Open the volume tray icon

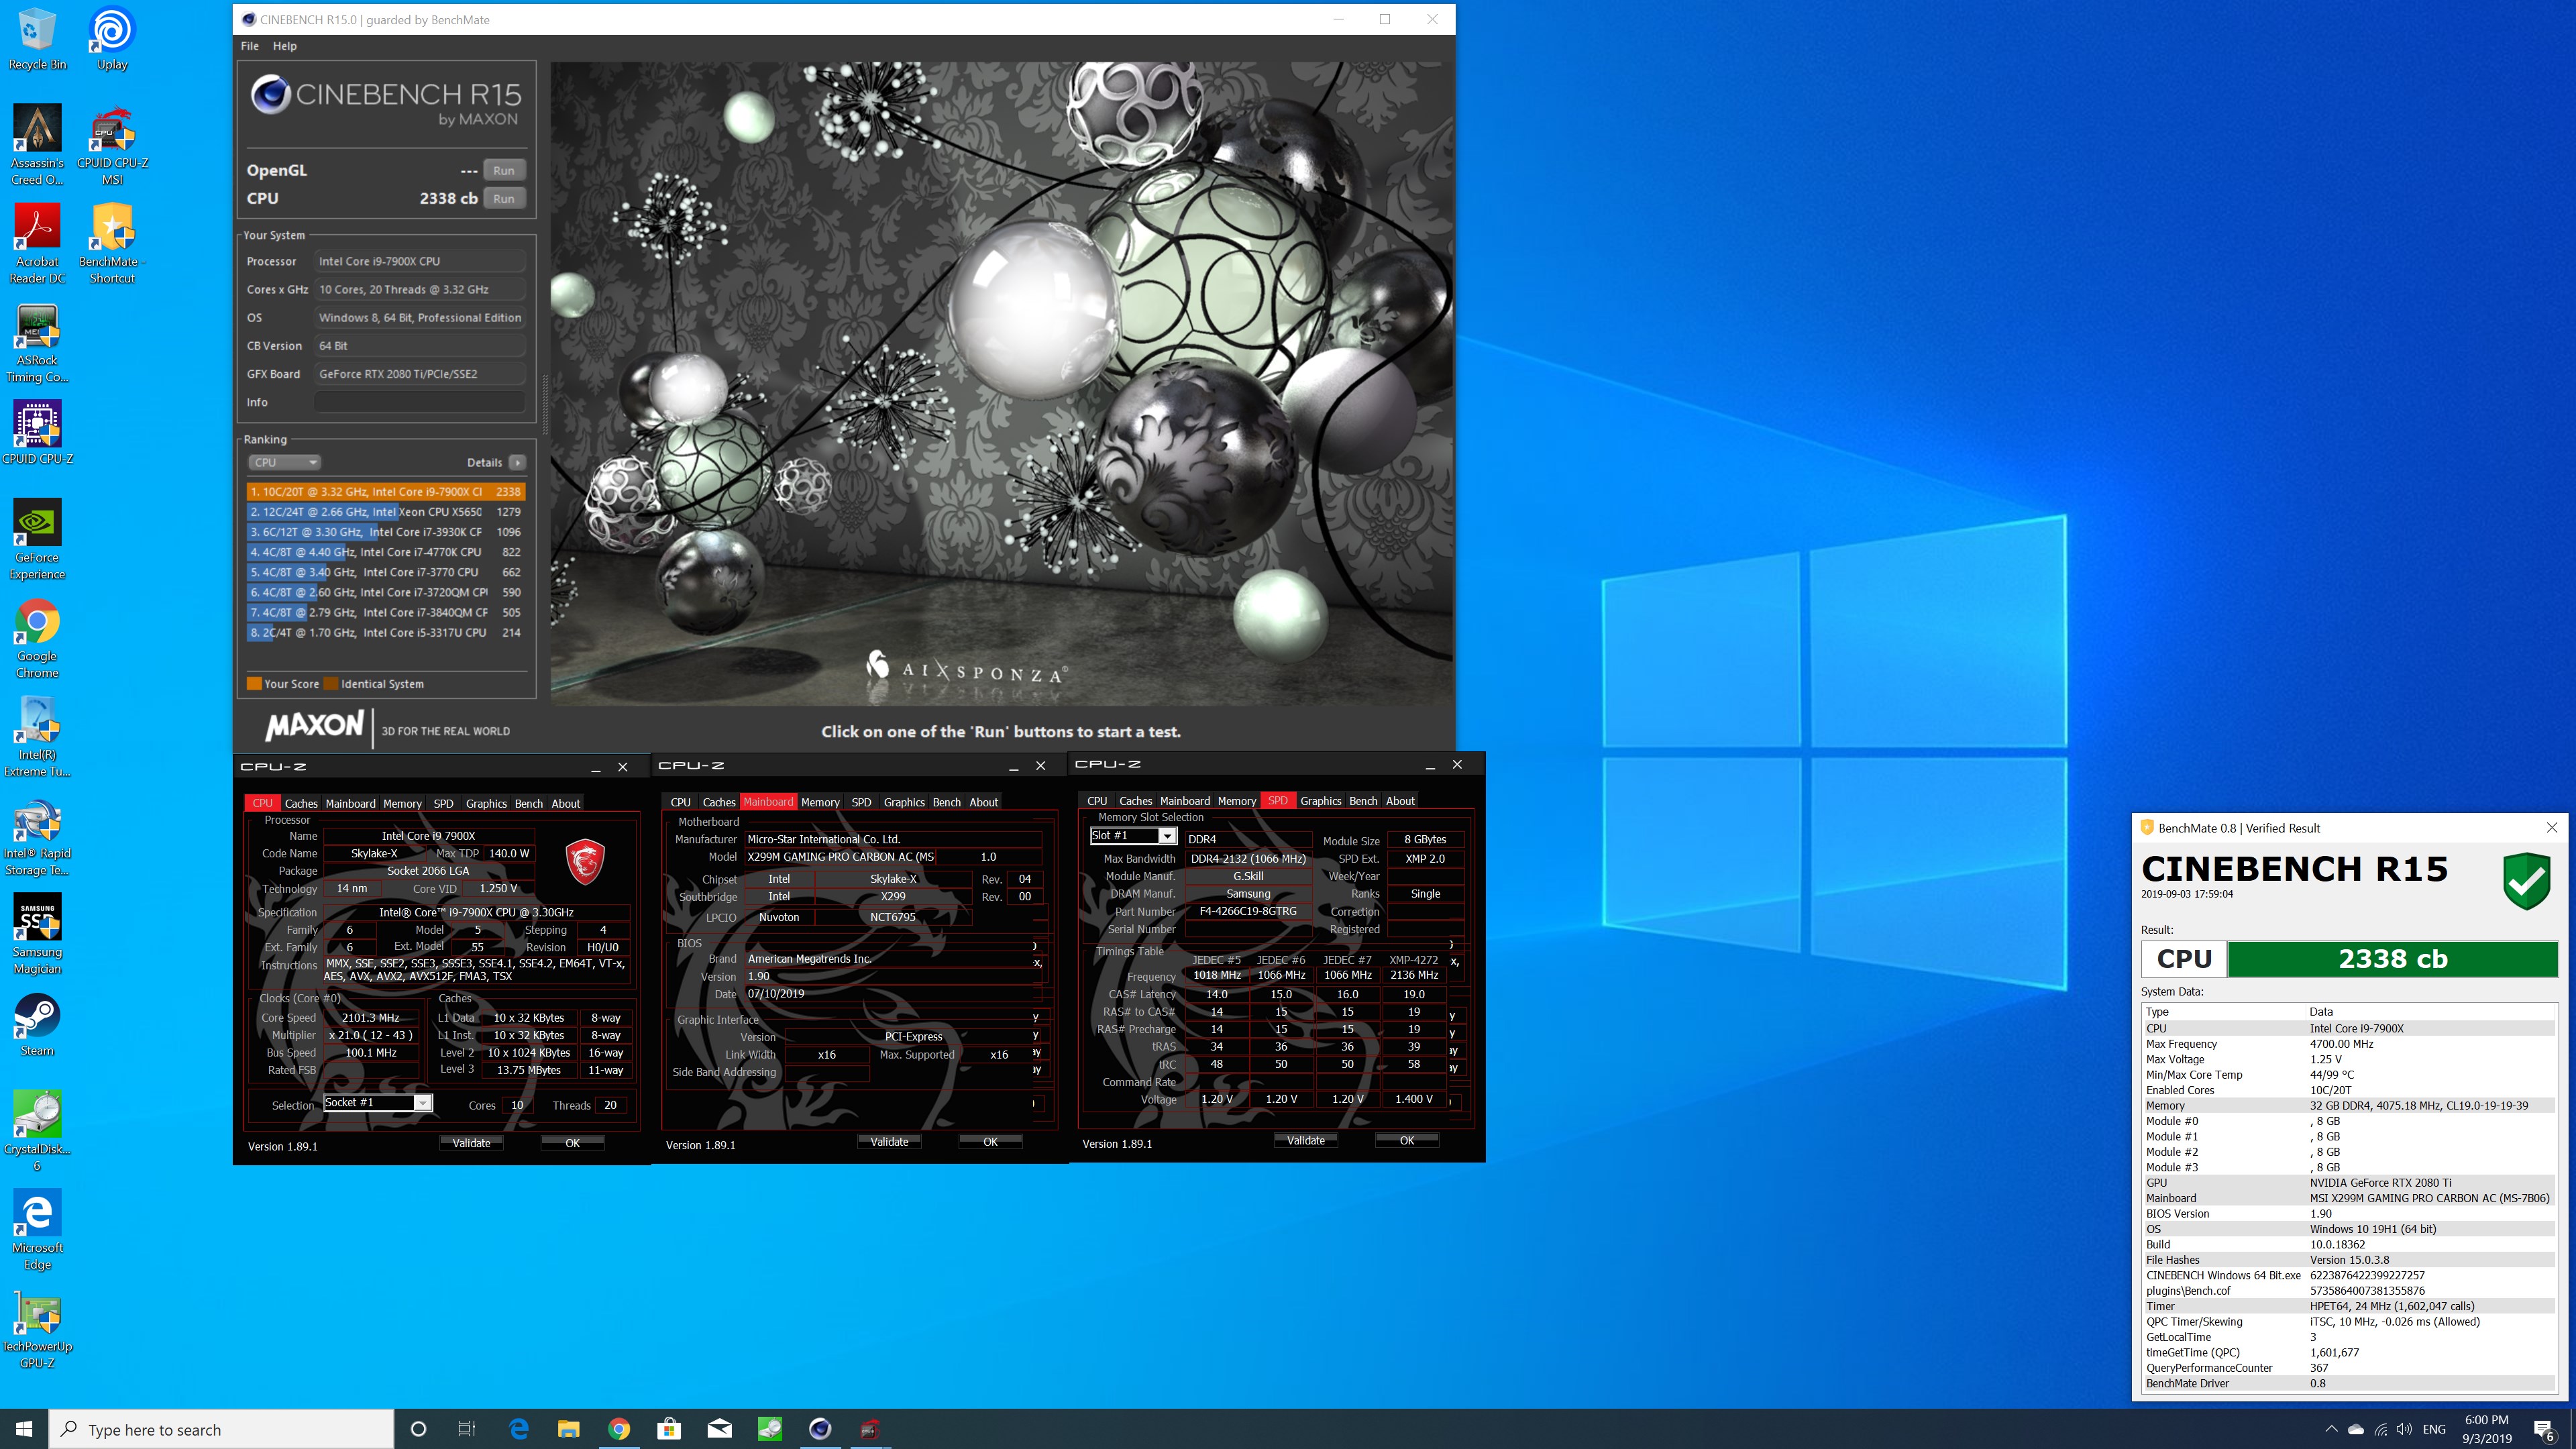tap(2405, 1429)
